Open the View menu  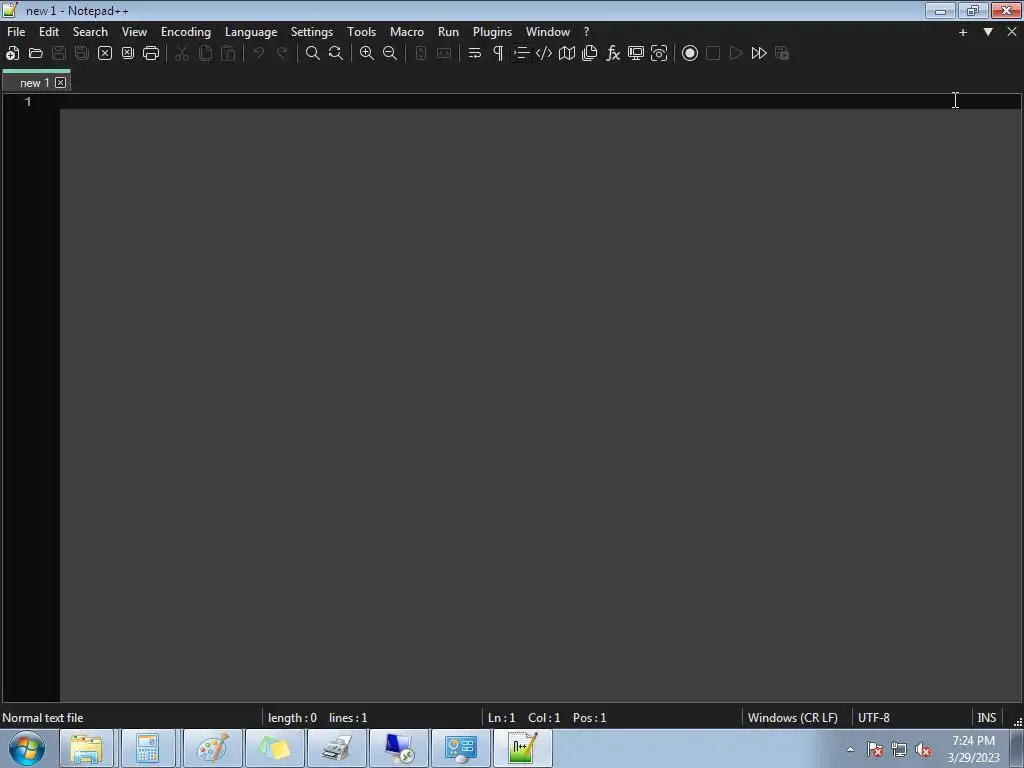pos(135,32)
